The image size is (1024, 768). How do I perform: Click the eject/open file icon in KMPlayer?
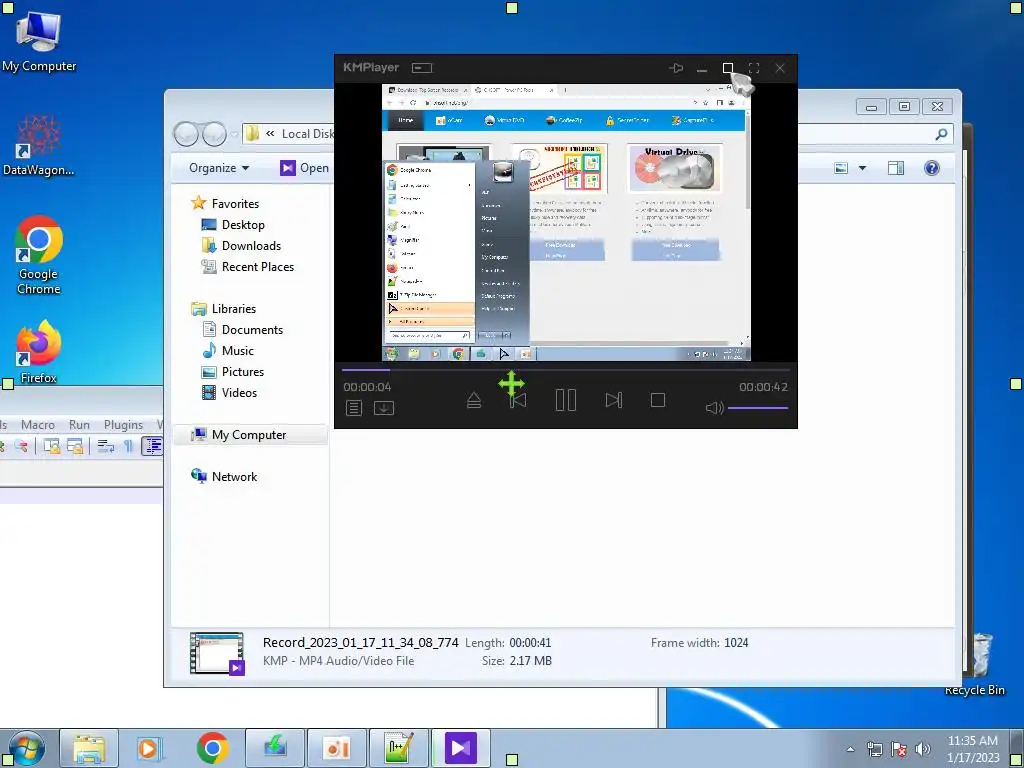[474, 400]
